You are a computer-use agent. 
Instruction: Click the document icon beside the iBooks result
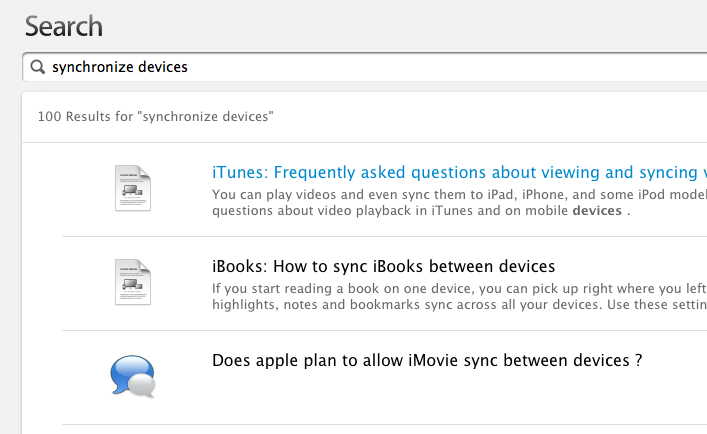pos(133,282)
